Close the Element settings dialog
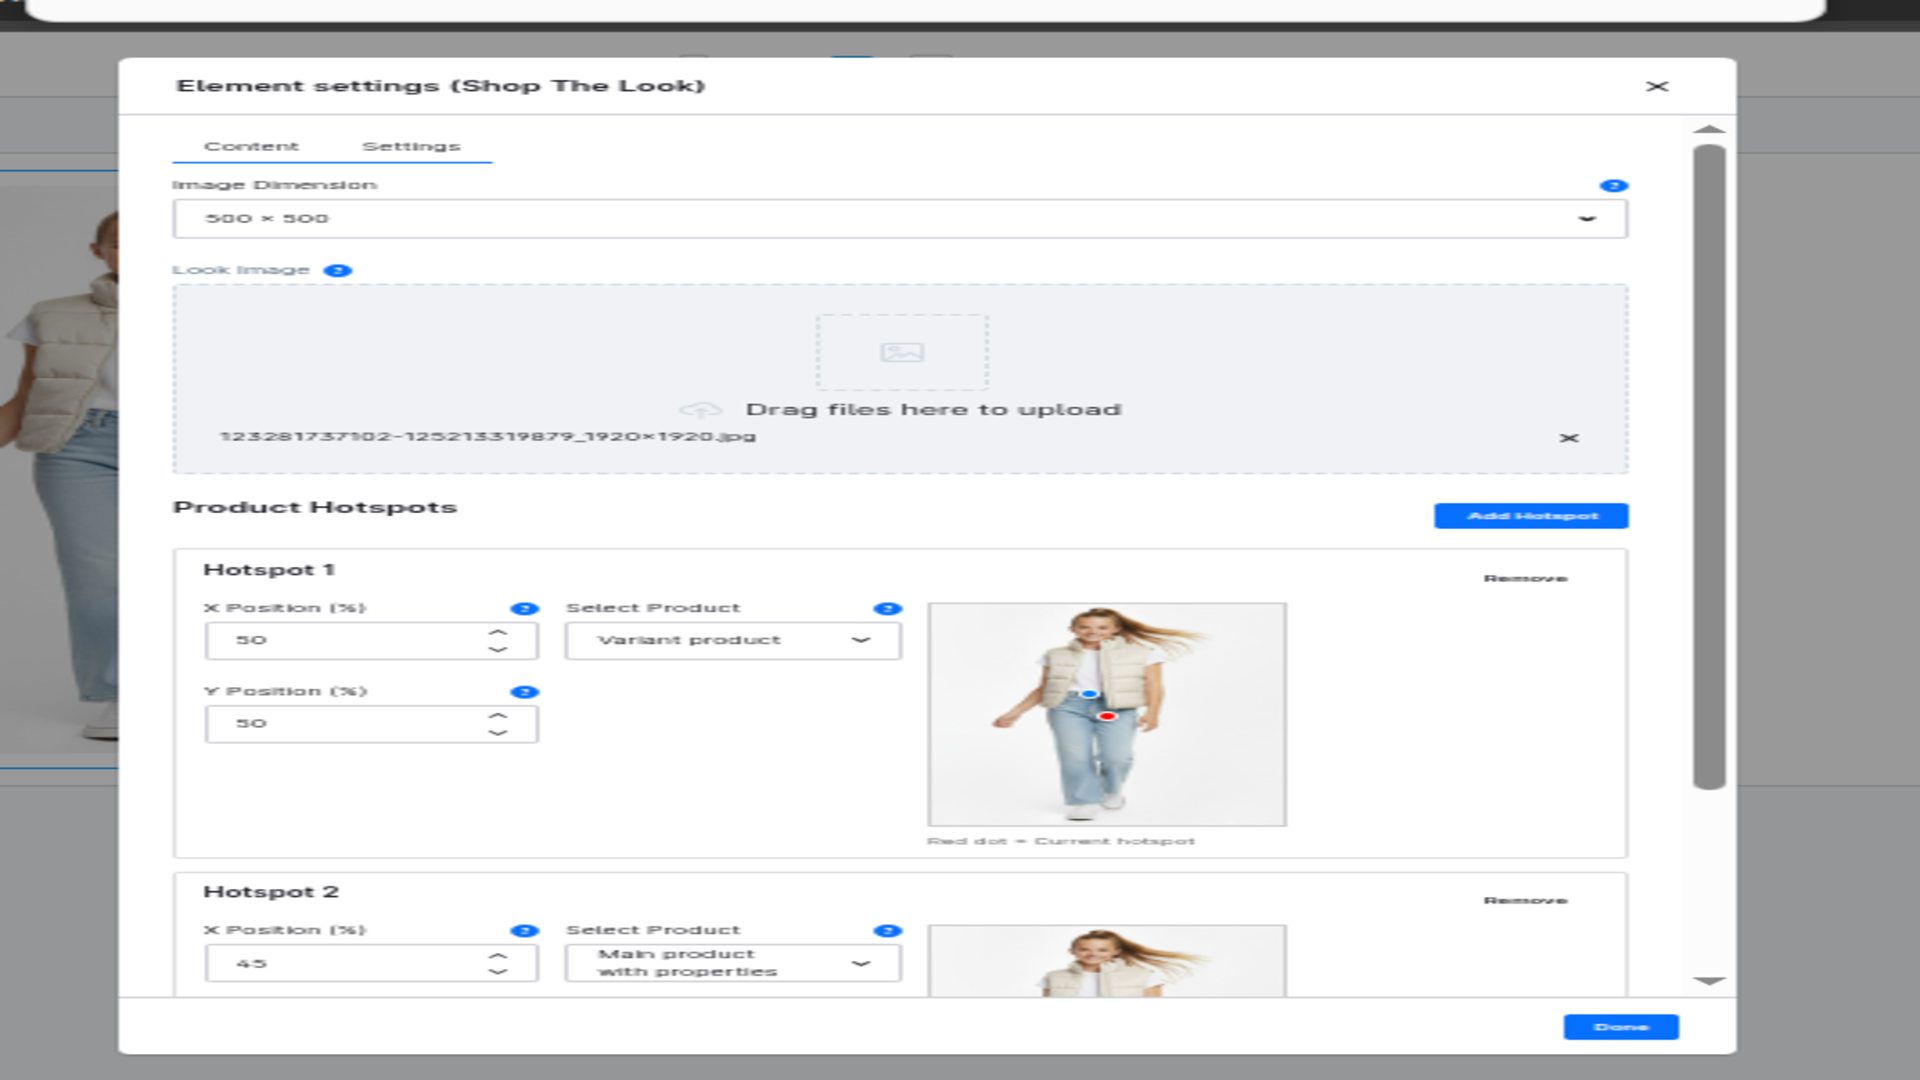Image resolution: width=1920 pixels, height=1080 pixels. tap(1657, 86)
